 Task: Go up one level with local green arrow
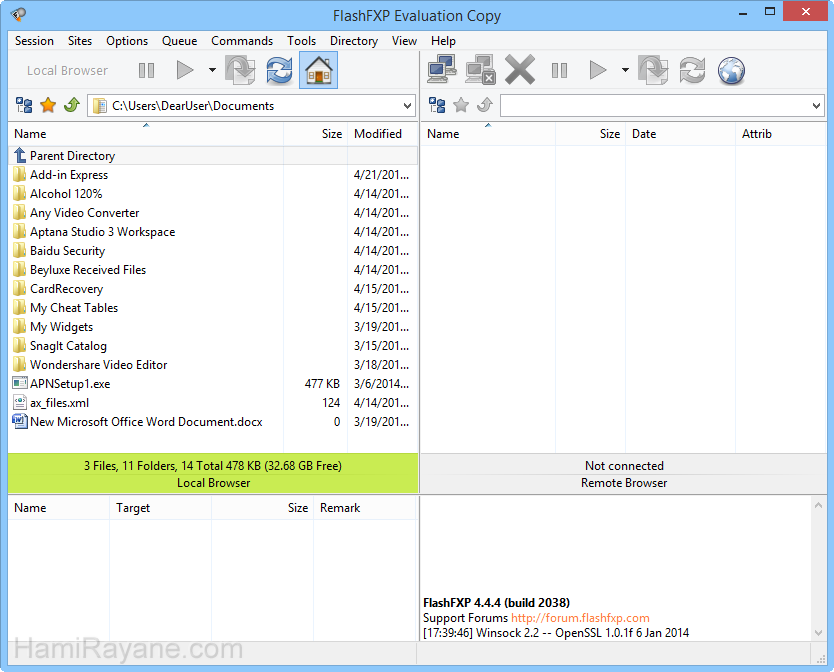[72, 105]
